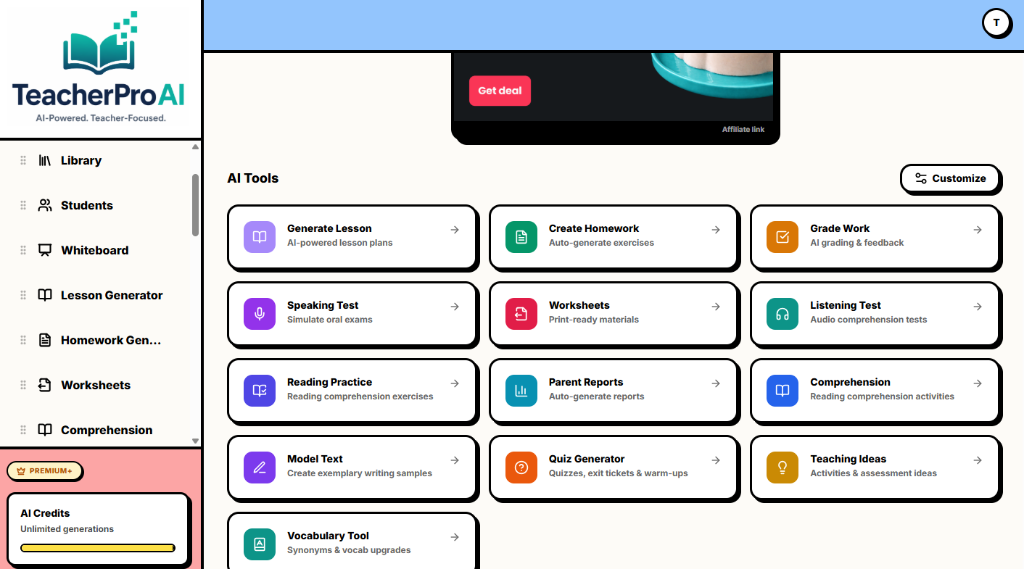This screenshot has height=569, width=1024.
Task: Open the Reading Practice tool card
Action: tap(352, 390)
